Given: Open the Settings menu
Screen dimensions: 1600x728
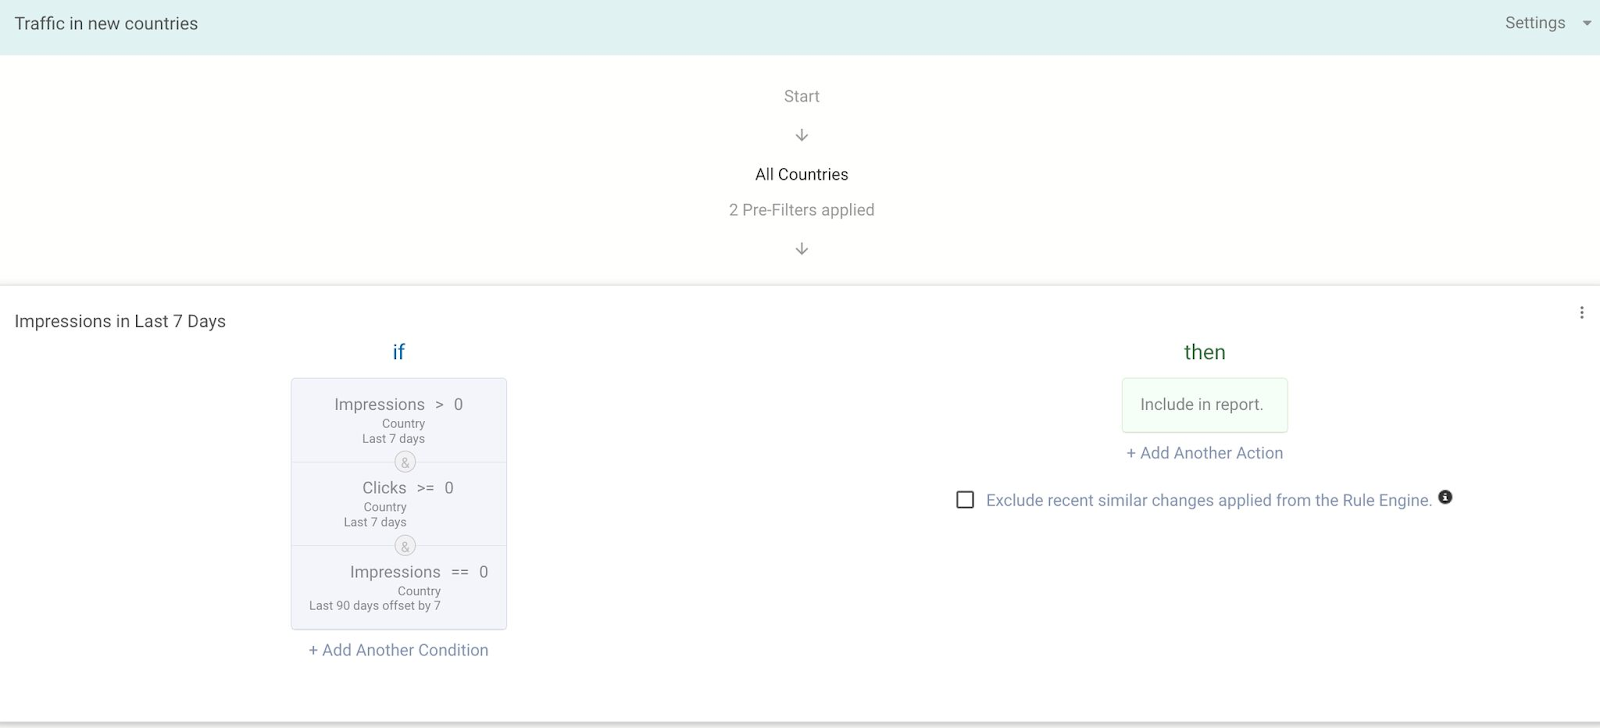Looking at the screenshot, I should point(1534,23).
